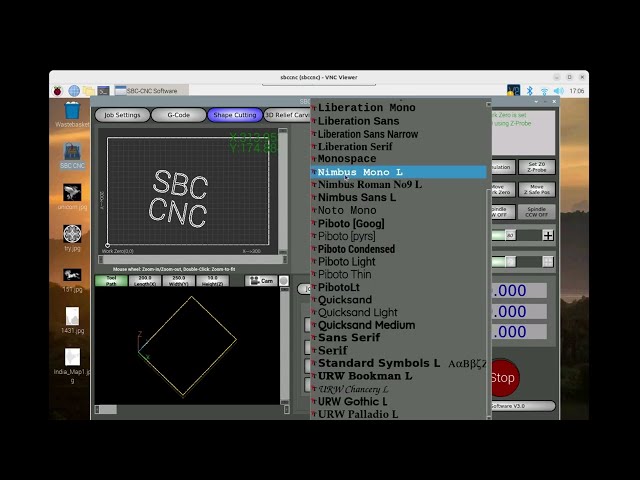Open the Job Settings tab
Viewport: 640px width, 480px height.
point(122,115)
